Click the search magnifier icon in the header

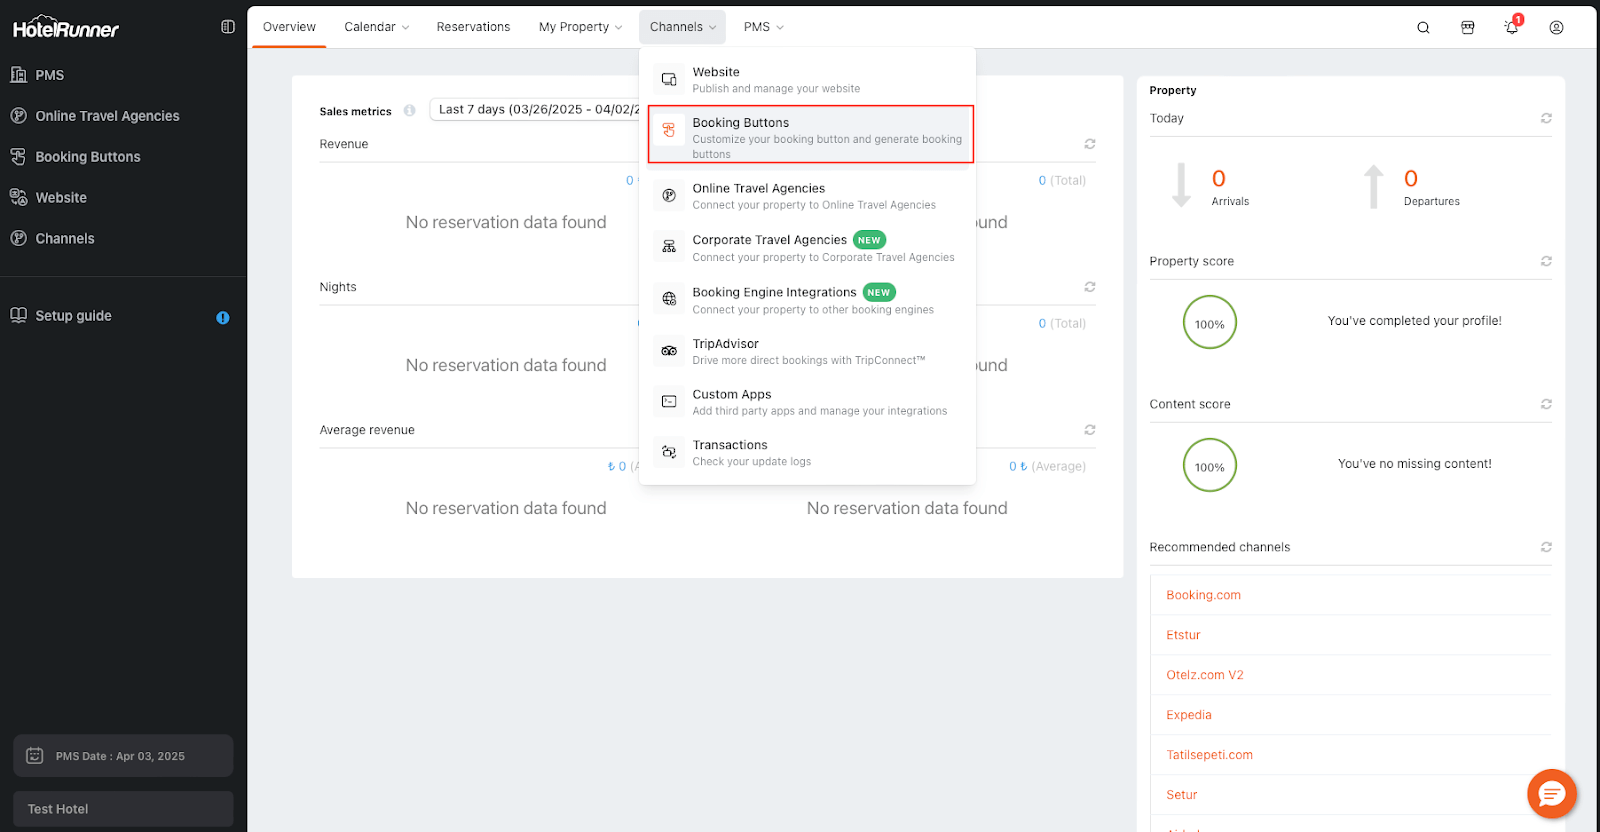point(1423,28)
